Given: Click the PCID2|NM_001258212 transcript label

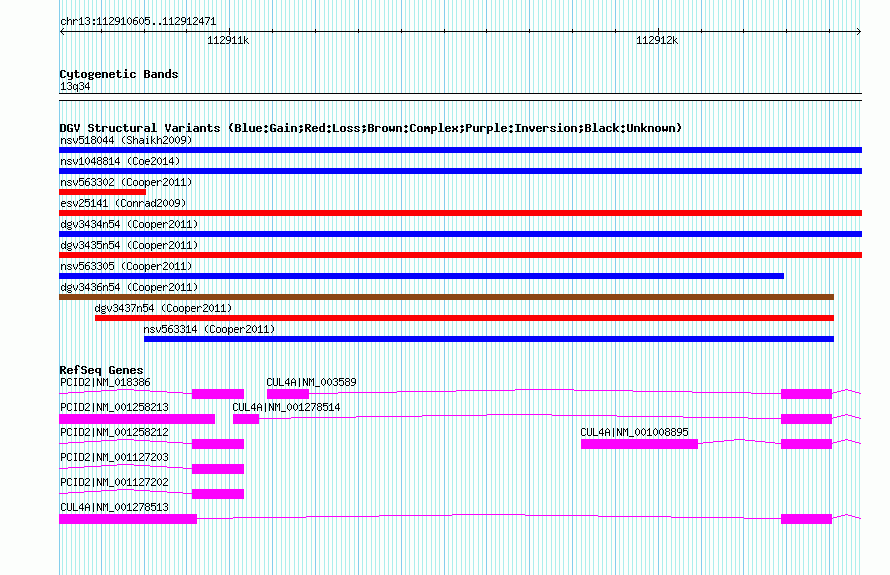Looking at the screenshot, I should 114,432.
